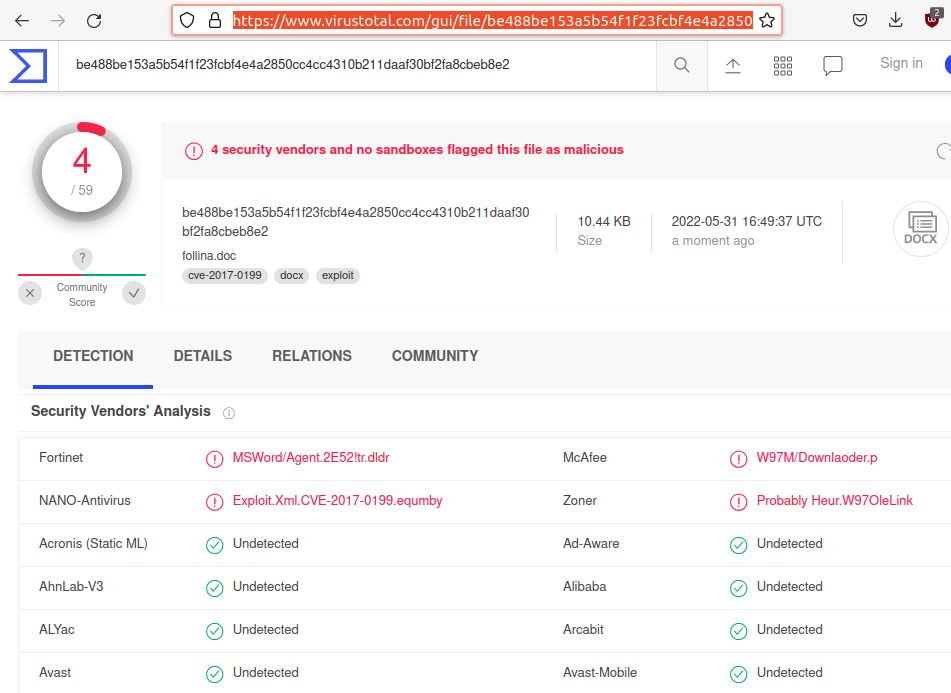Viewport: 951px width, 693px height.
Task: Click the W97M/Downlaoder.p detection name
Action: click(x=817, y=458)
